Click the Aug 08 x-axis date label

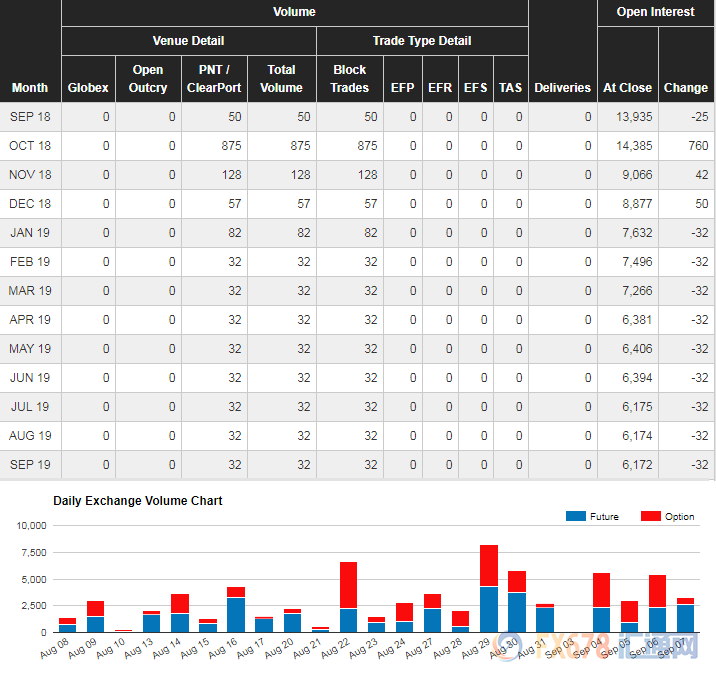[54, 649]
